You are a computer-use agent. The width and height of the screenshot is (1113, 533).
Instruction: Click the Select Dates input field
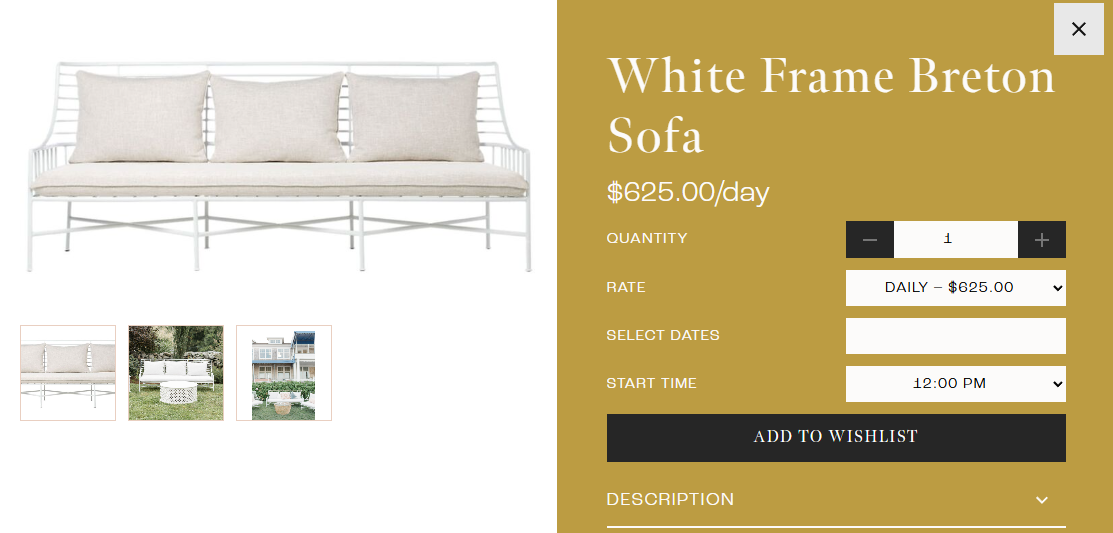point(956,336)
